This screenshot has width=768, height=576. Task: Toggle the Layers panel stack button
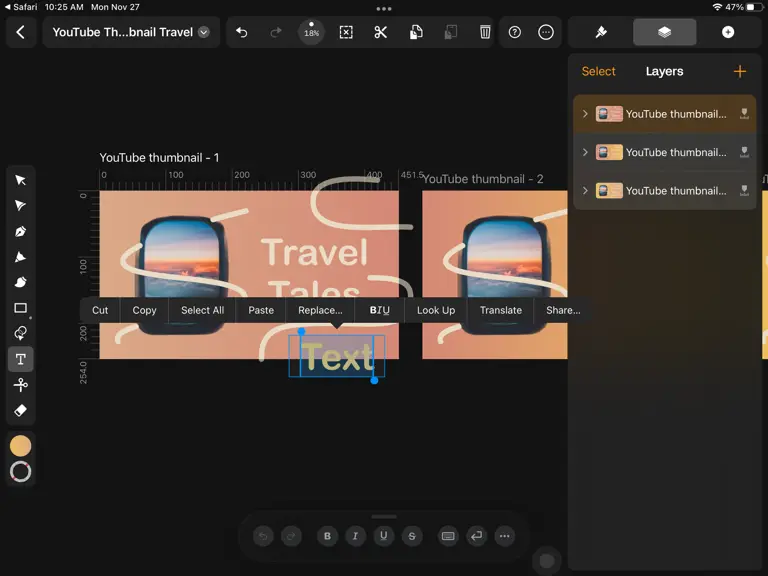[x=664, y=32]
